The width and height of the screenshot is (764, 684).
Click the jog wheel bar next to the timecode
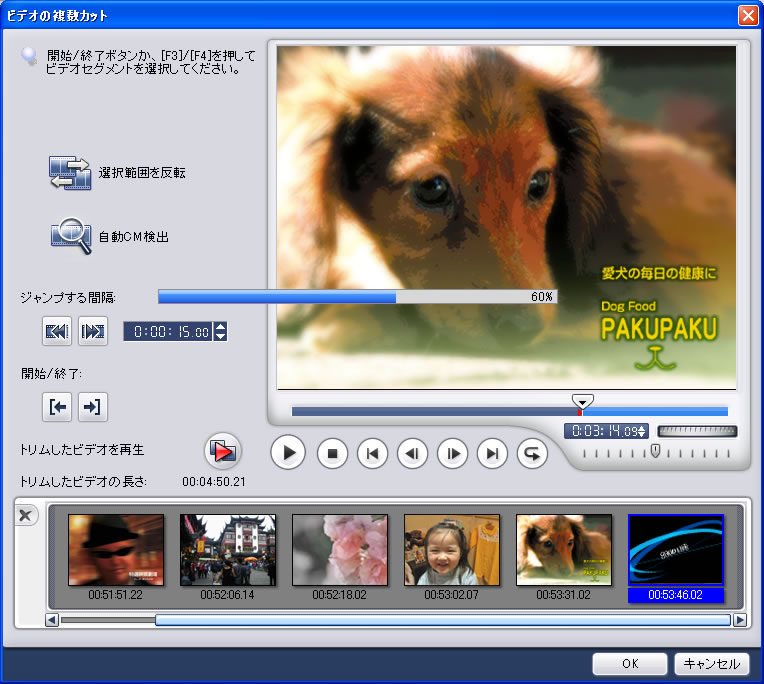click(x=697, y=431)
